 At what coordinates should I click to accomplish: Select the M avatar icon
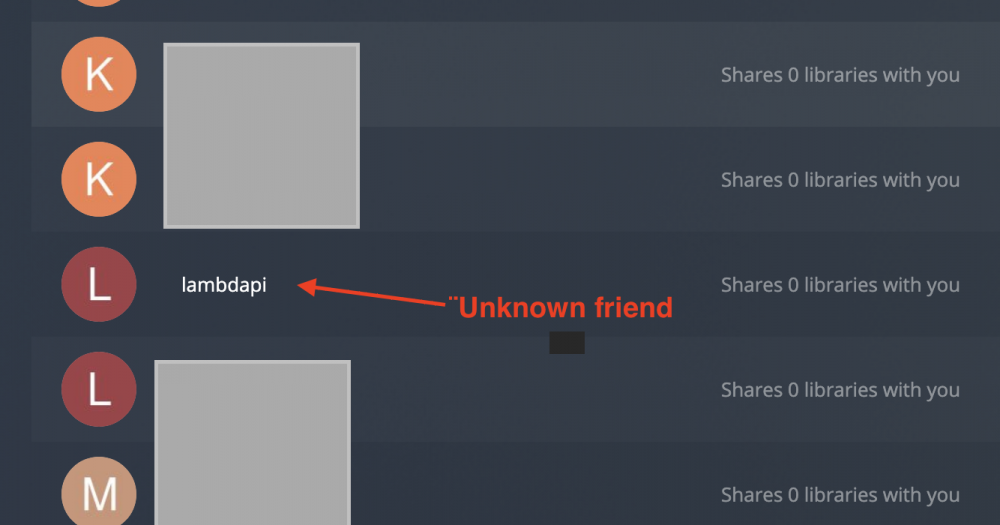[x=99, y=491]
